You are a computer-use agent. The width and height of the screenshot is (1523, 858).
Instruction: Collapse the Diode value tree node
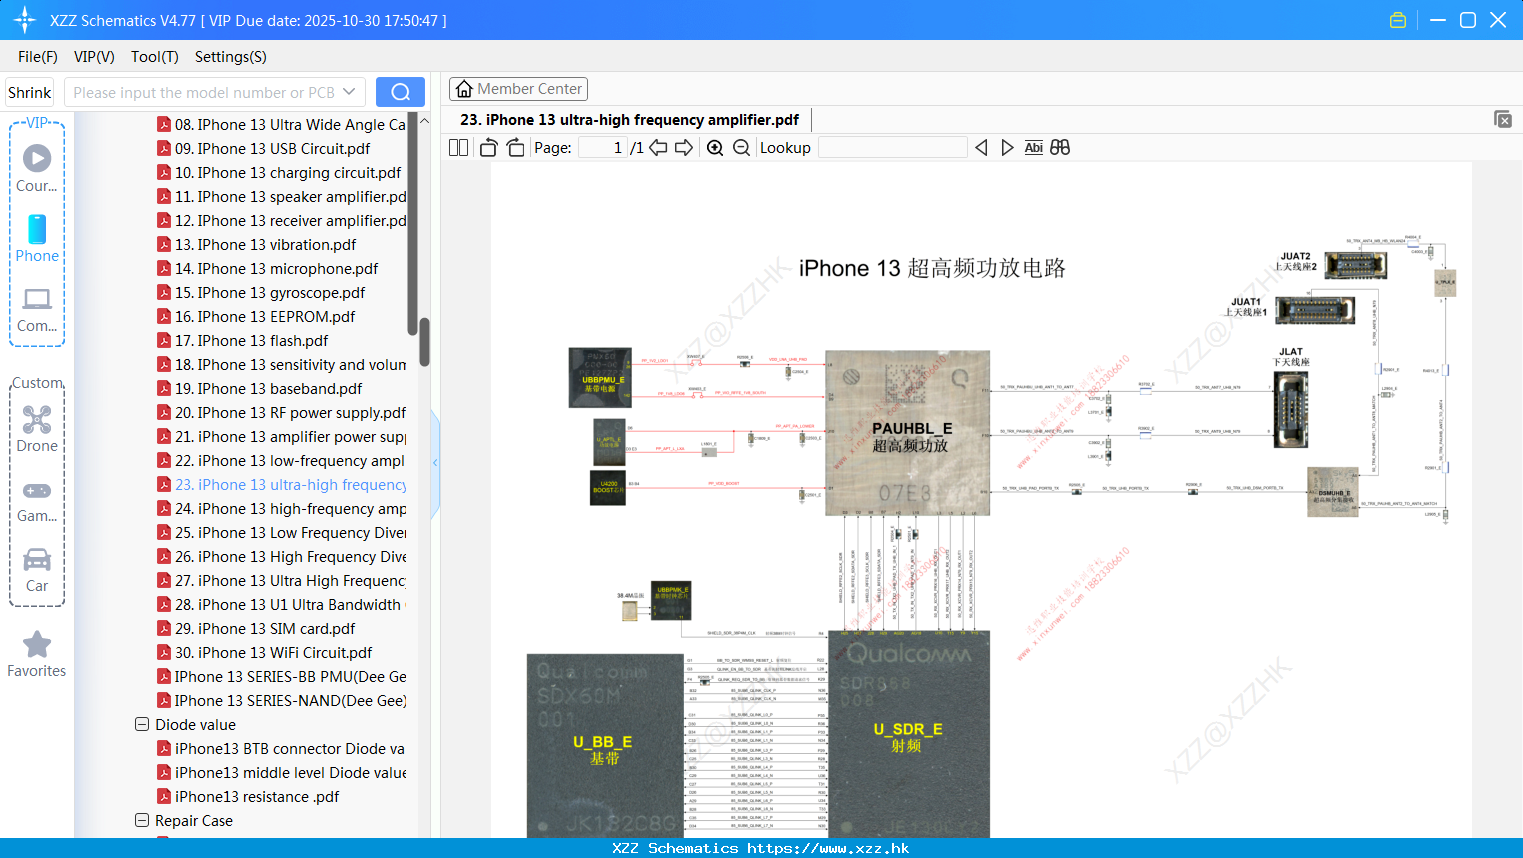coord(142,724)
